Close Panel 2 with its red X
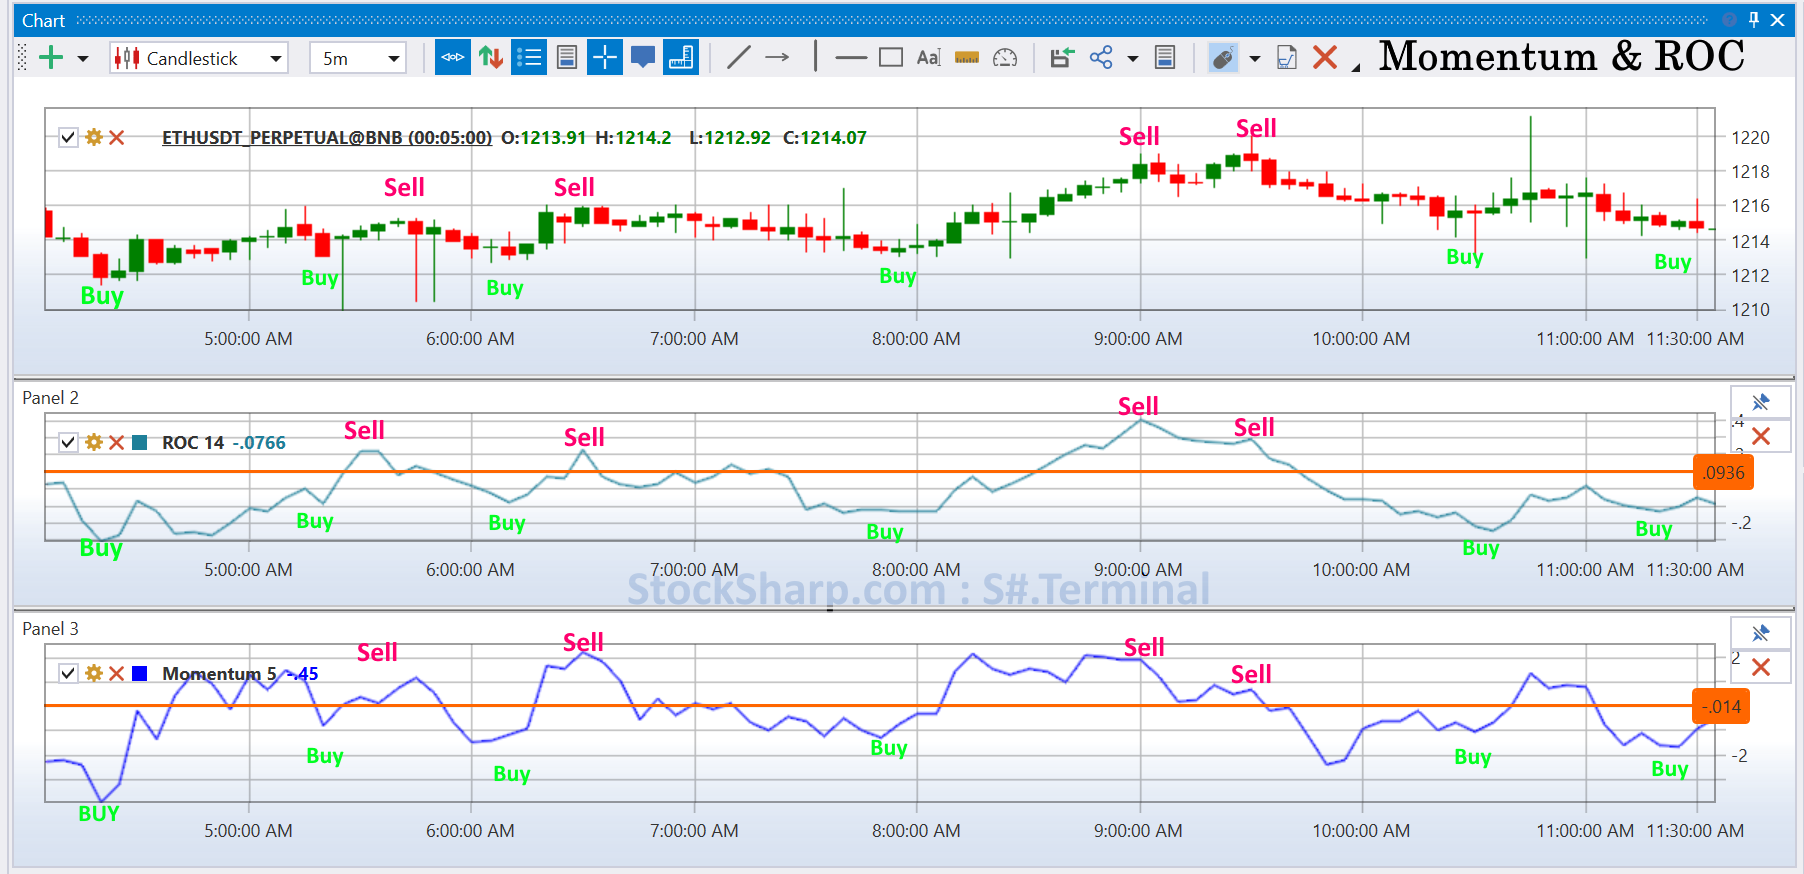 tap(1761, 436)
